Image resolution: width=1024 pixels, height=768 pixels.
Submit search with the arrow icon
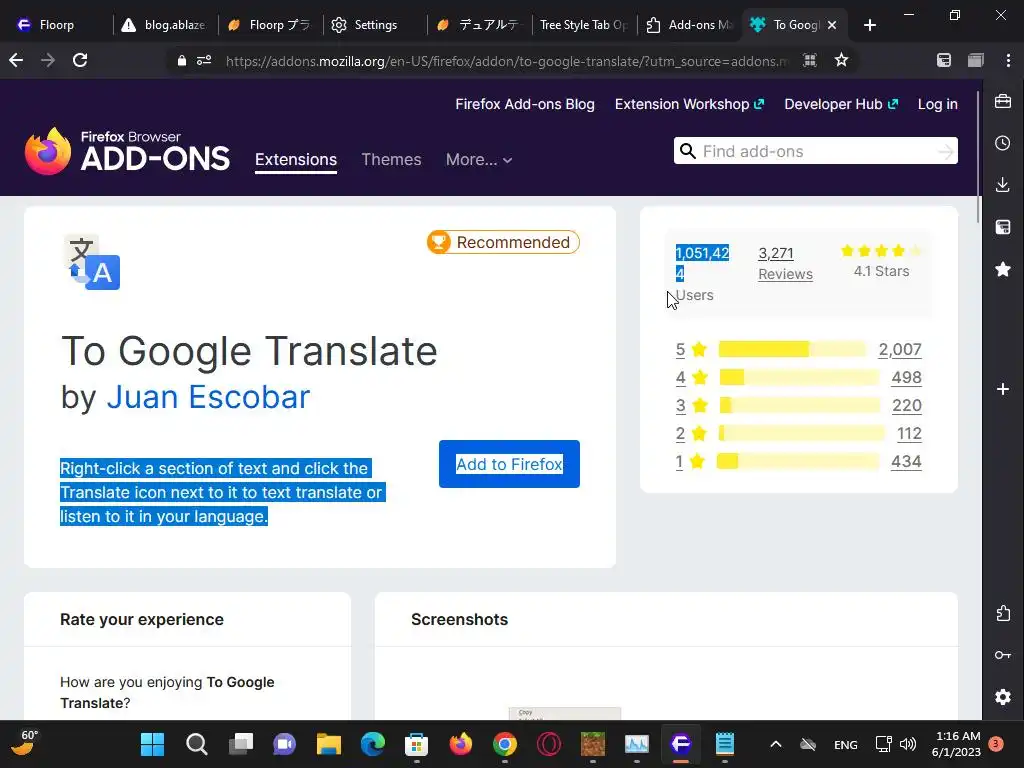pos(945,152)
